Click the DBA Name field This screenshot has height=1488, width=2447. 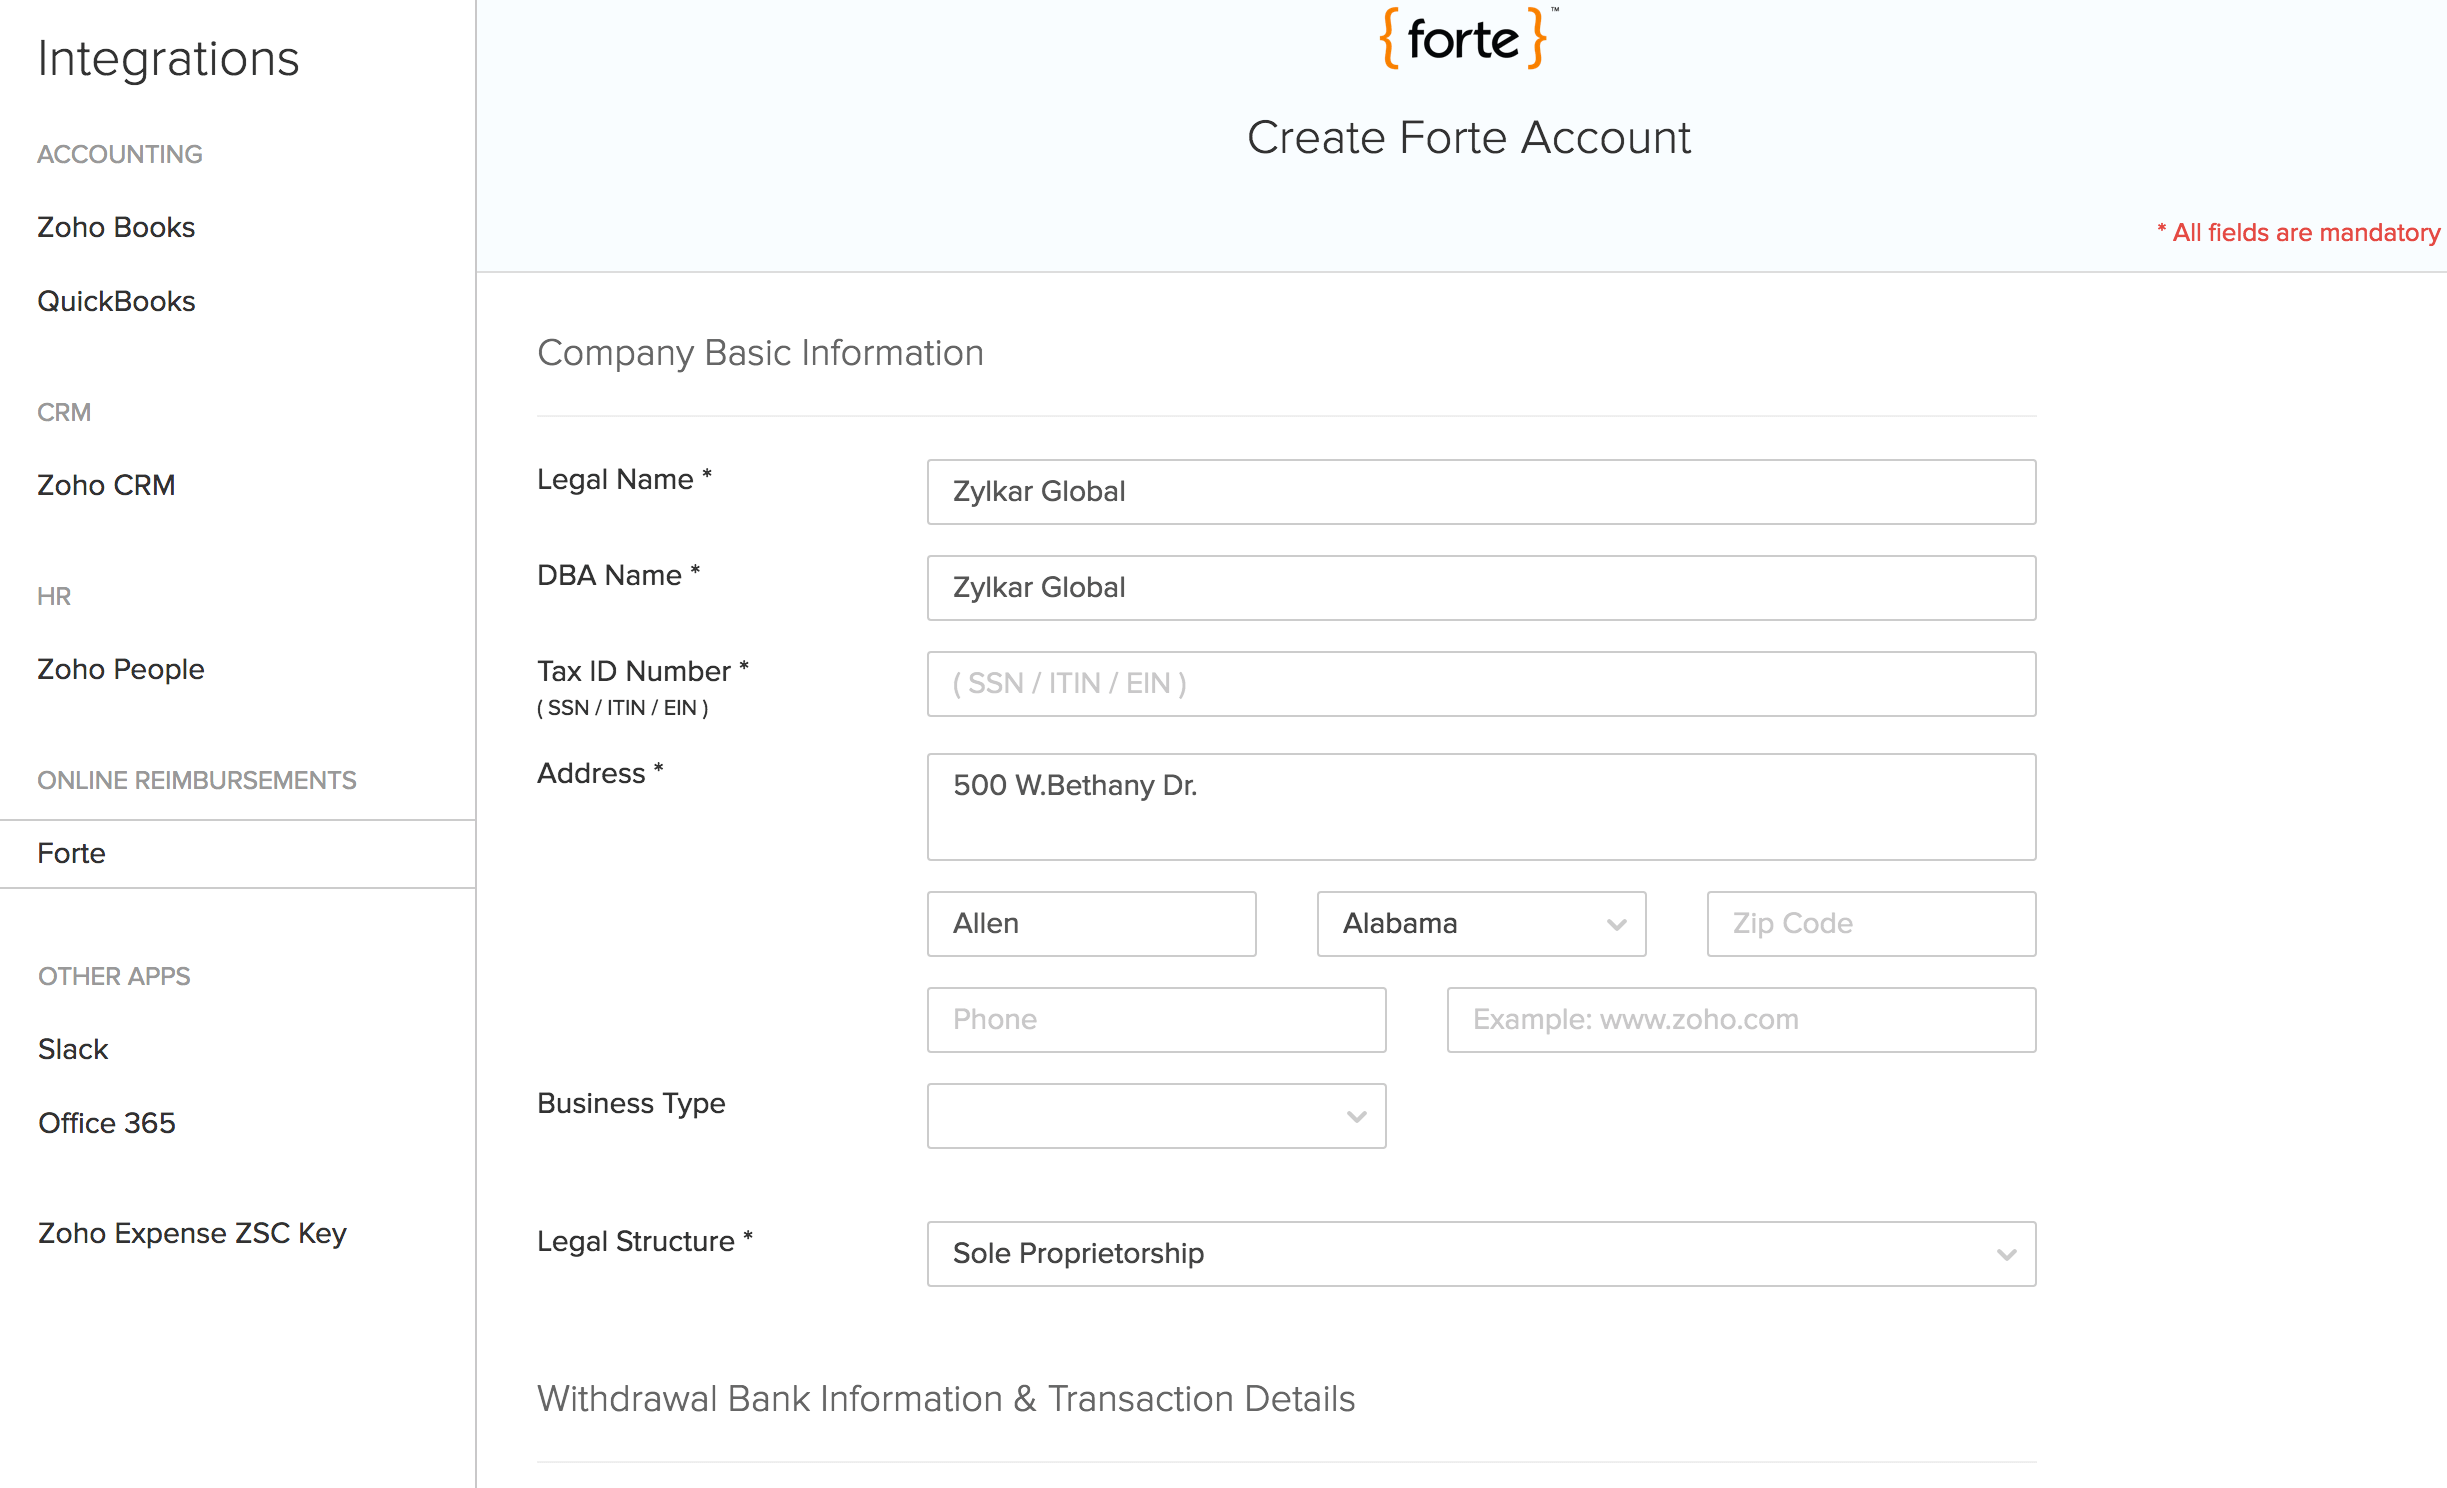[x=1480, y=587]
